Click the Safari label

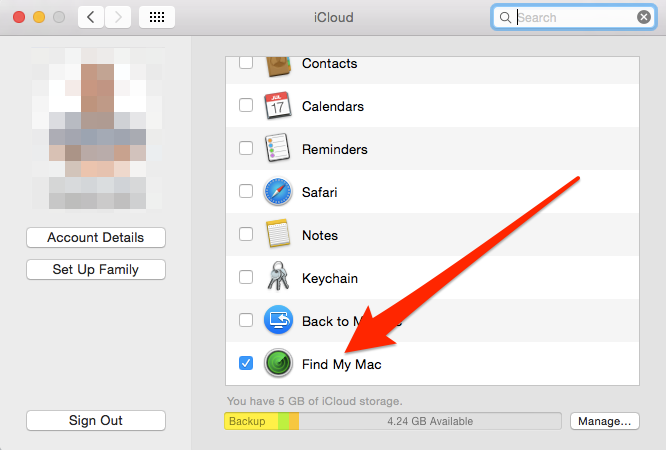coord(319,192)
